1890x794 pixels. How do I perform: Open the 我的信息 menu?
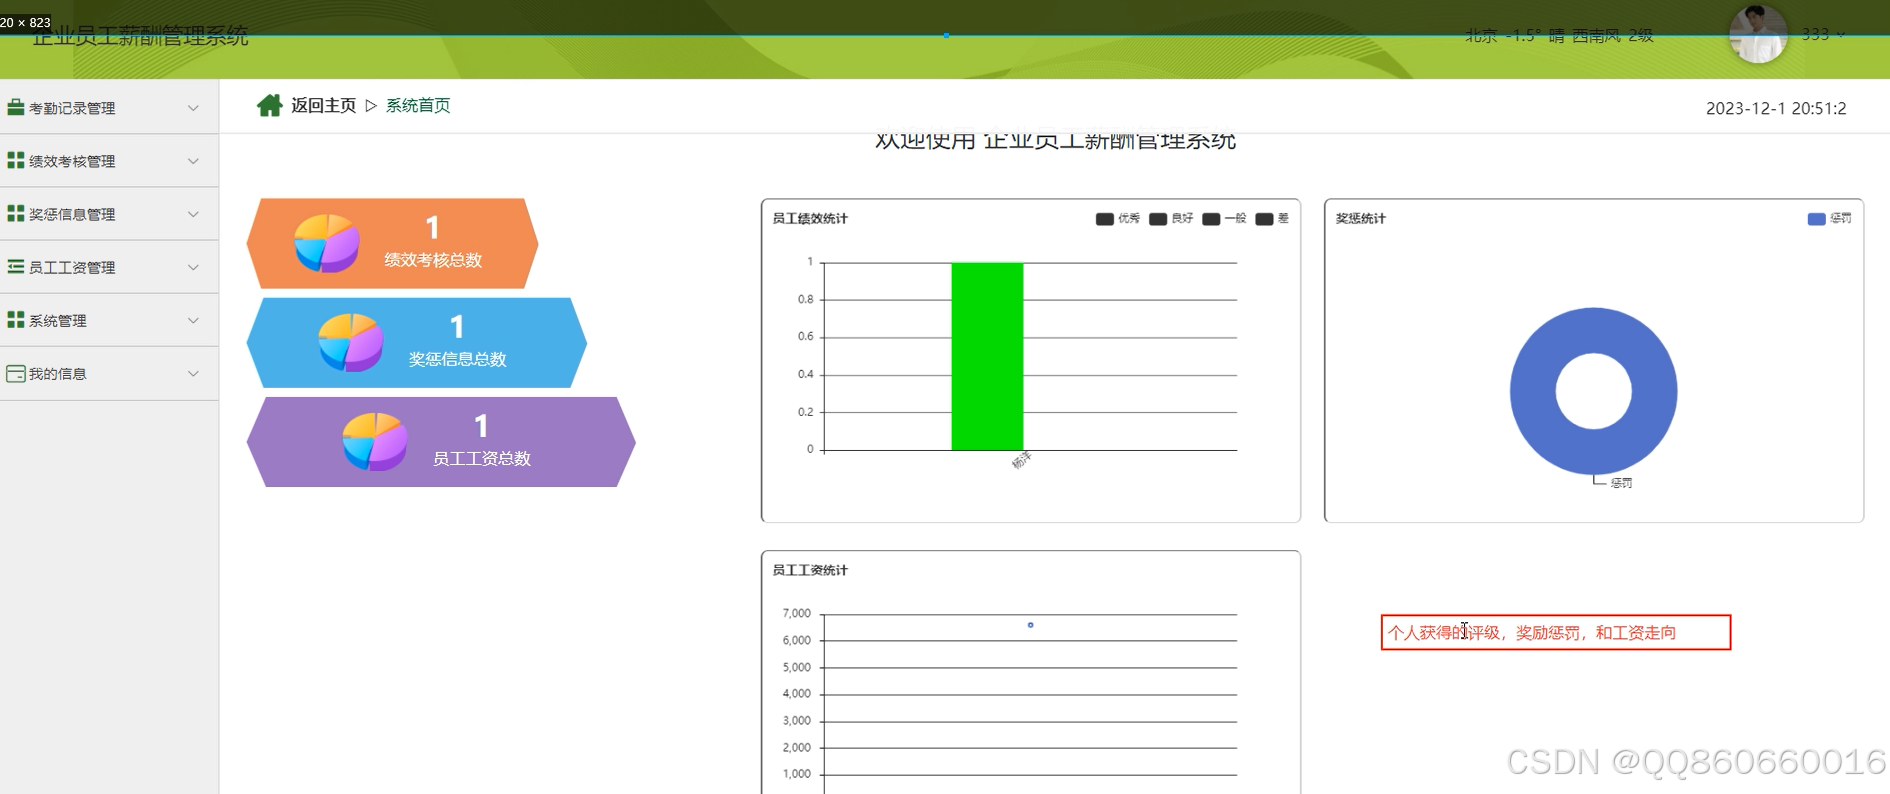pyautogui.click(x=109, y=373)
